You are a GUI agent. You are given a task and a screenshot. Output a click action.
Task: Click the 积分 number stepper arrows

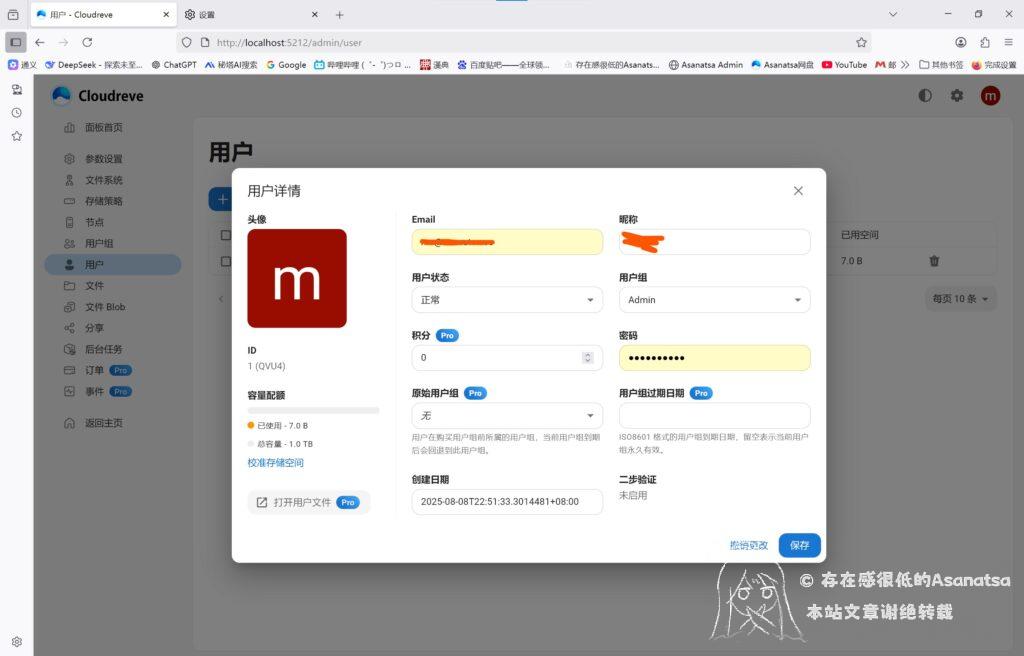tap(588, 358)
